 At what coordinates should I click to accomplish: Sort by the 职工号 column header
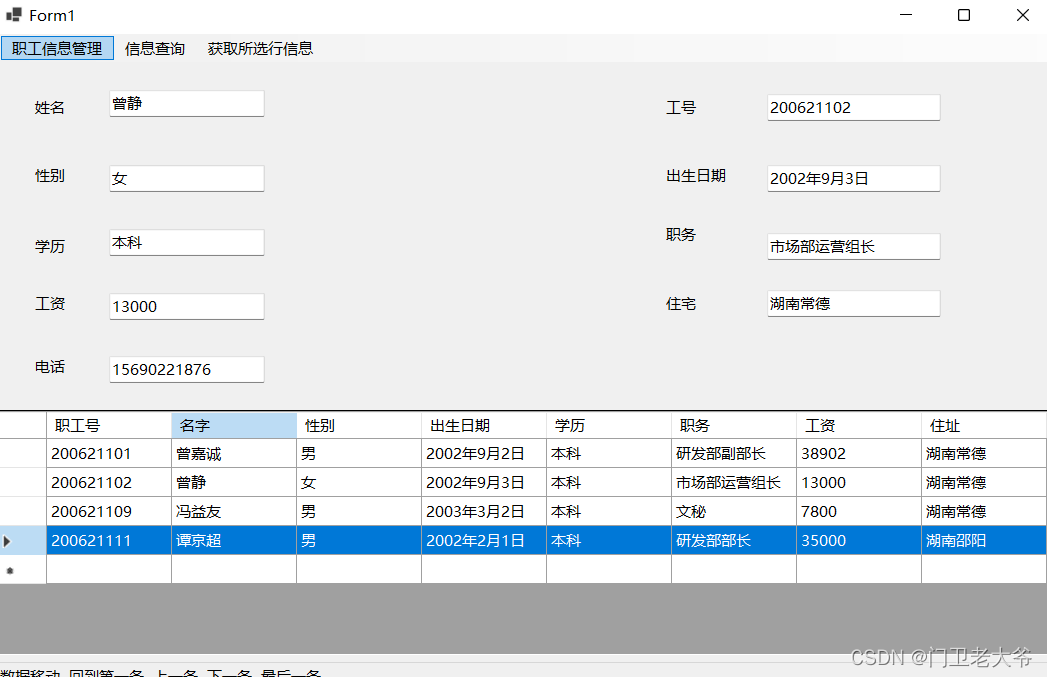click(109, 425)
